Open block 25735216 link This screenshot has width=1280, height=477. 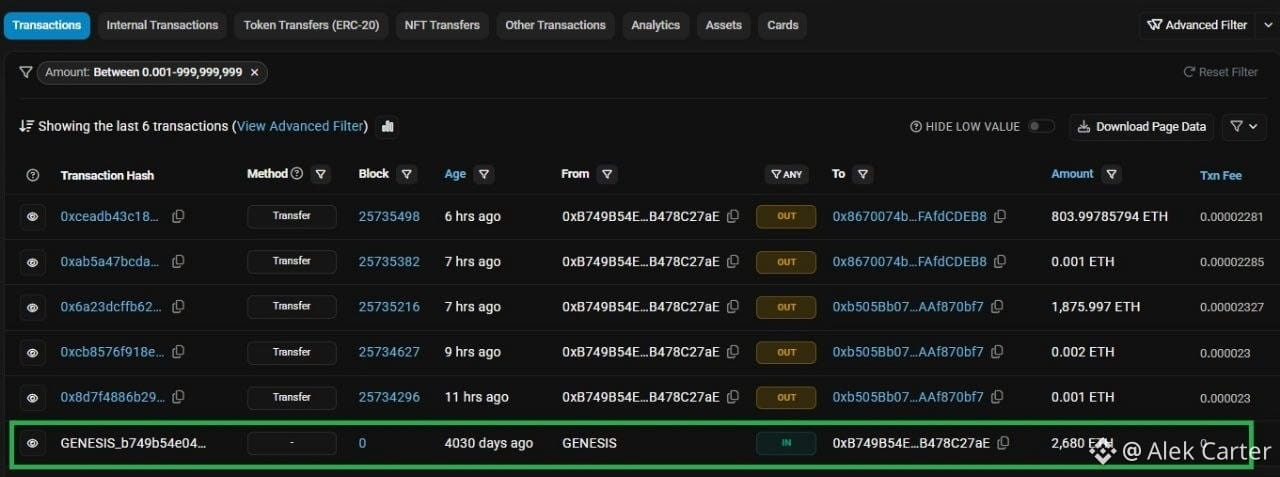click(389, 306)
